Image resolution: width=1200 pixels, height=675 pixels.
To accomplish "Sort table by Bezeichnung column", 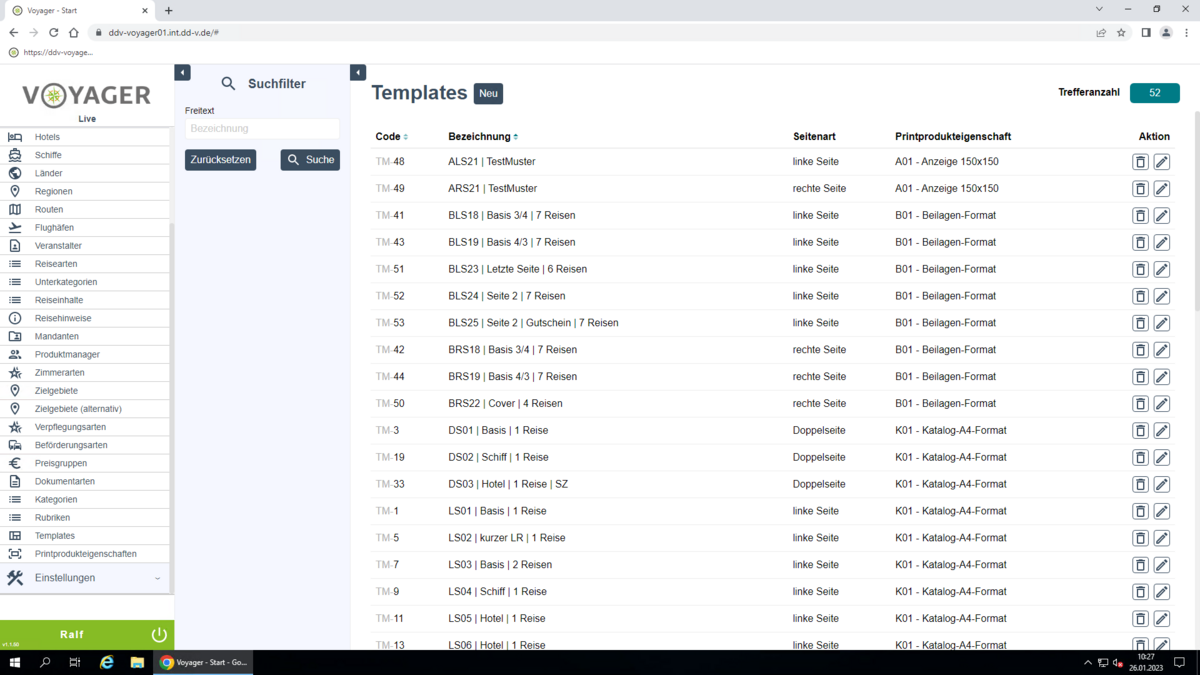I will pyautogui.click(x=483, y=136).
